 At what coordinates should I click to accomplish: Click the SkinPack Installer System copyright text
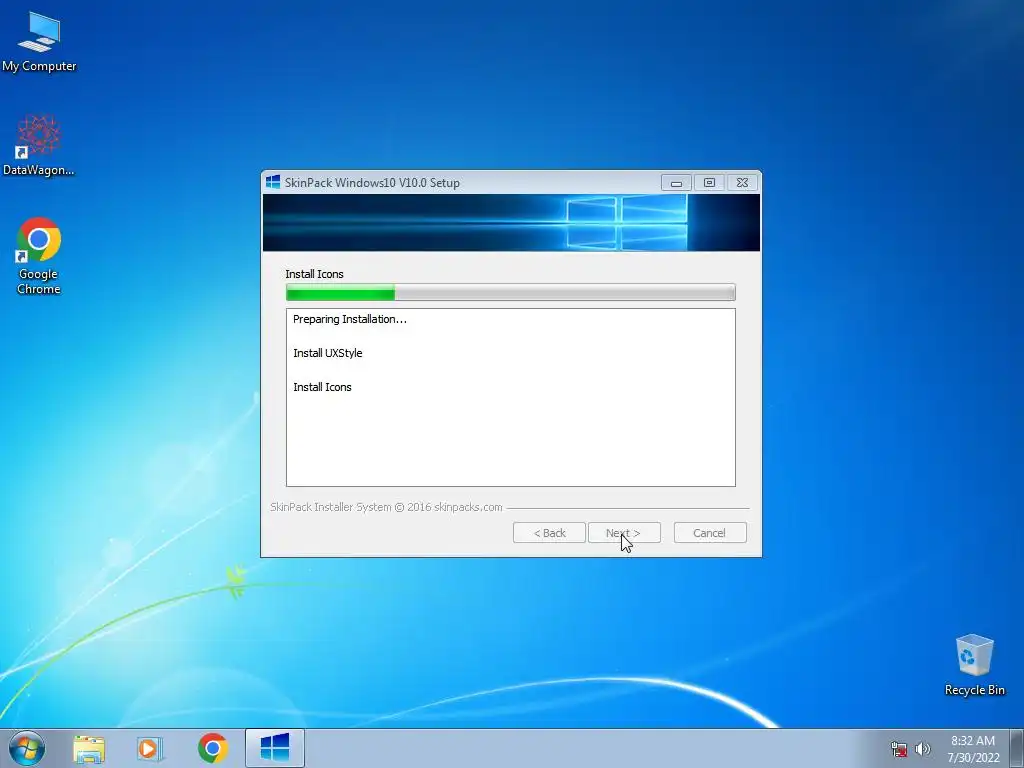(x=387, y=507)
